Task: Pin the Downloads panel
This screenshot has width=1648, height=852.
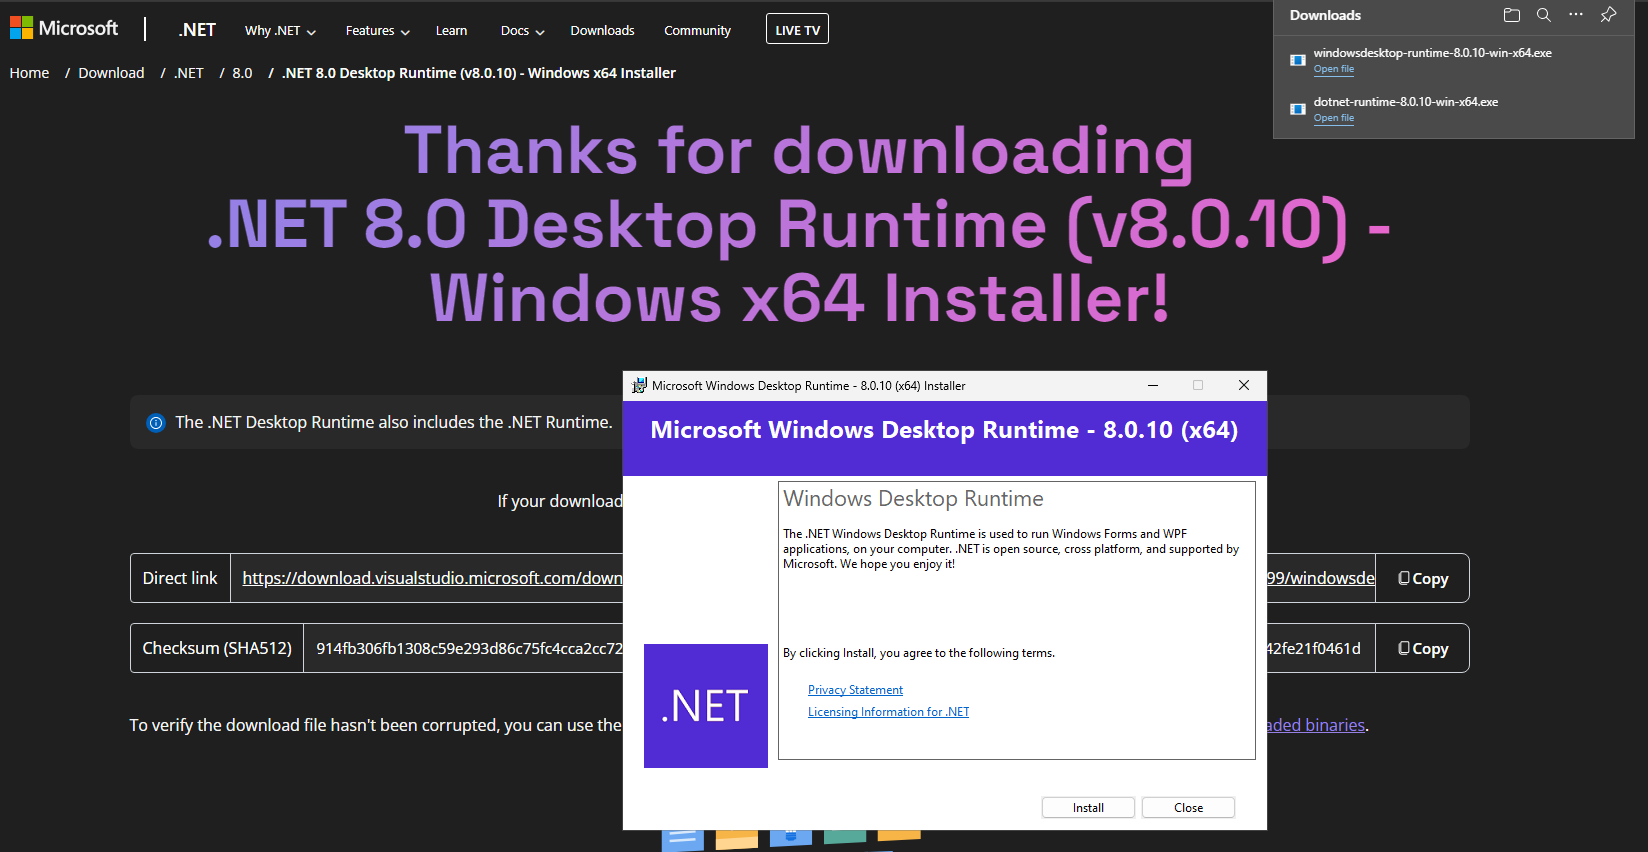Action: pyautogui.click(x=1608, y=15)
